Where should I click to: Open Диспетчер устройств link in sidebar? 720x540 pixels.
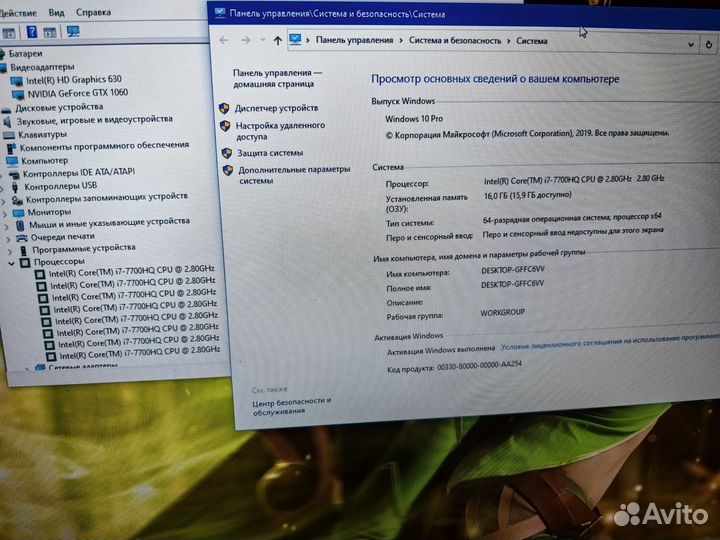click(x=277, y=108)
